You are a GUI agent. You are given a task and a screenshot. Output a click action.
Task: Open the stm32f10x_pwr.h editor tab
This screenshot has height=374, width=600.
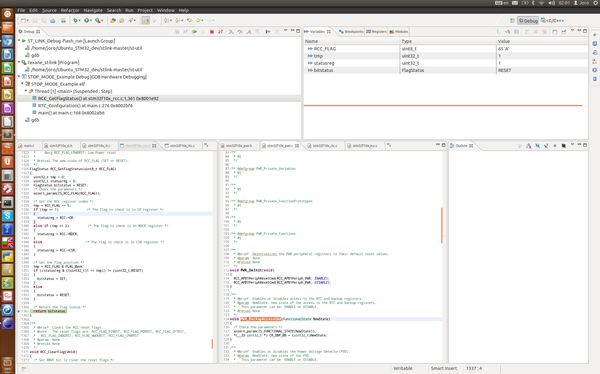tap(239, 146)
